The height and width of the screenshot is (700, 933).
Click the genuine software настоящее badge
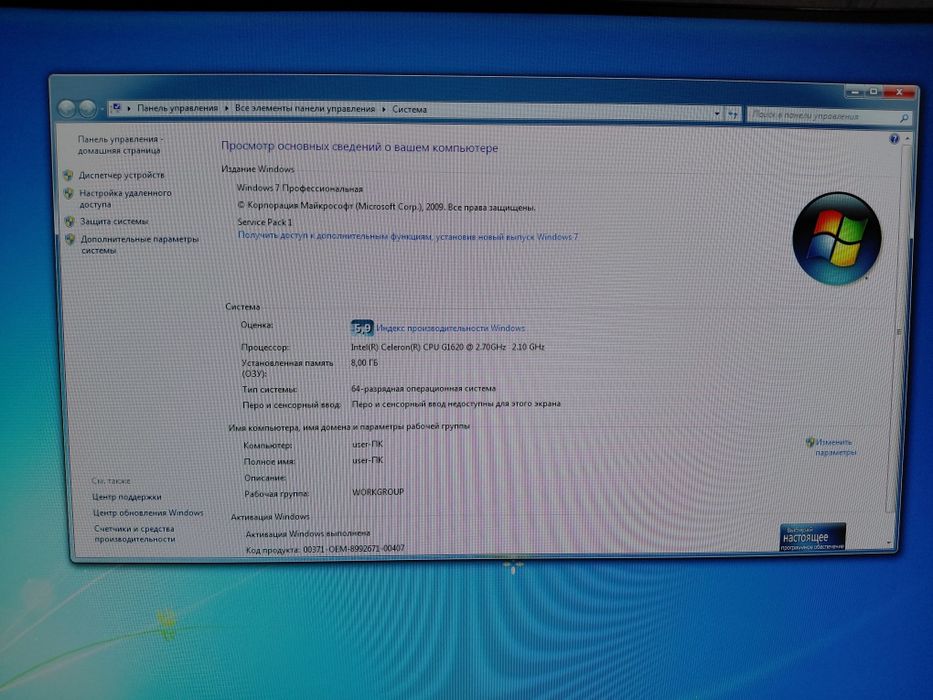[812, 536]
